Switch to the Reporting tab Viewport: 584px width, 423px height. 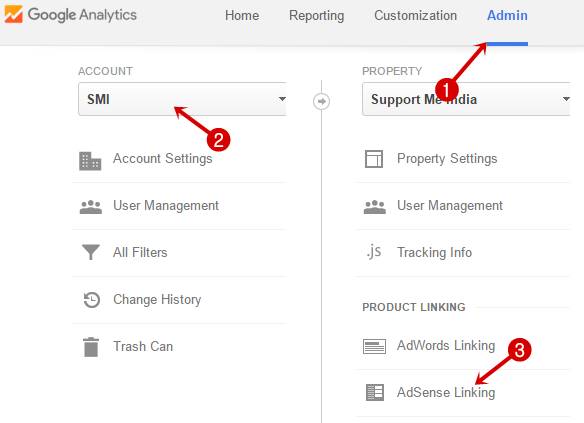pyautogui.click(x=317, y=16)
